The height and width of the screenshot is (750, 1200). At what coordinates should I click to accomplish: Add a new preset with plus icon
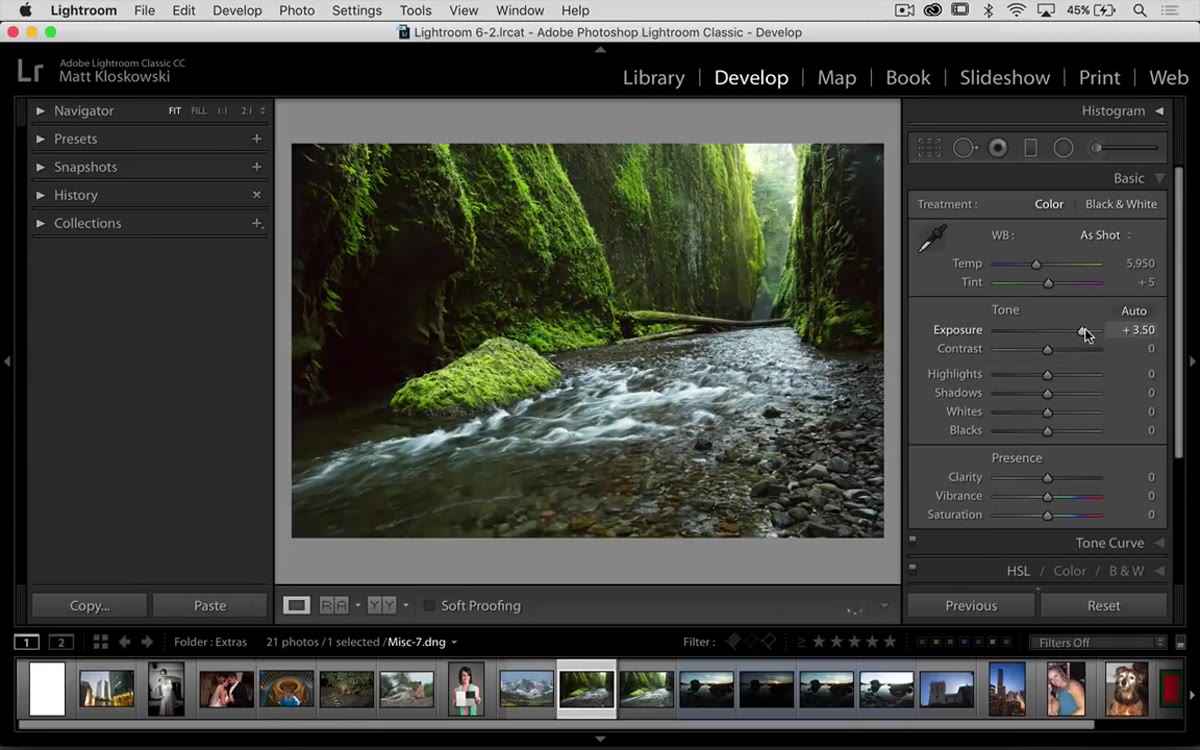[257, 139]
